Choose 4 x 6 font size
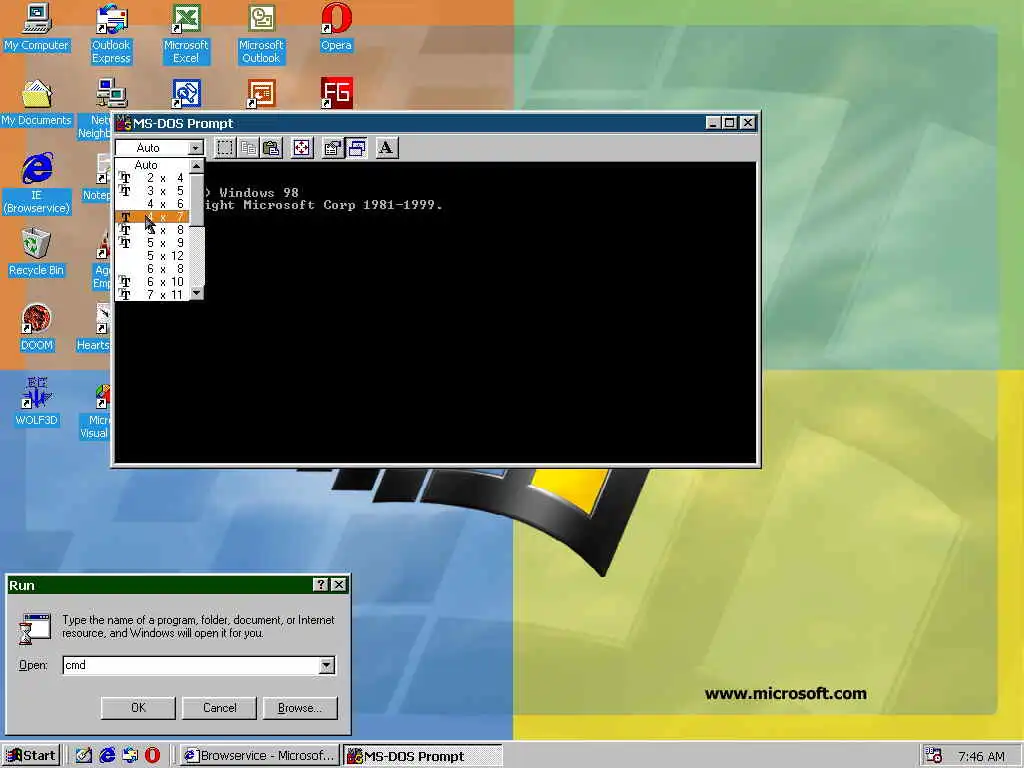This screenshot has height=768, width=1024. pos(152,204)
